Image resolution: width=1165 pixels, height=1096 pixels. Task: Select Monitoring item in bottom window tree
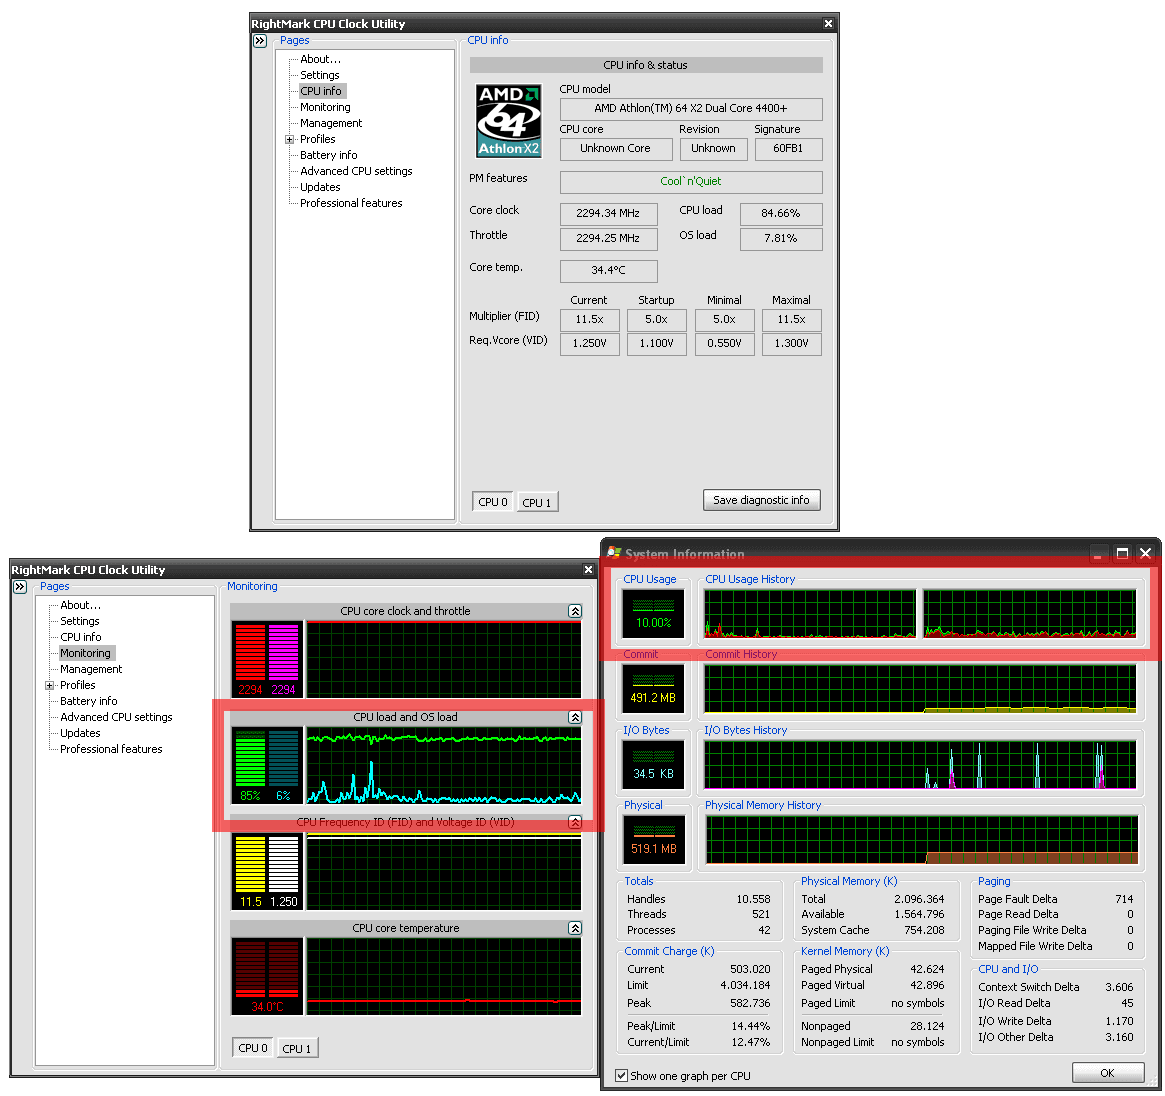pyautogui.click(x=85, y=653)
